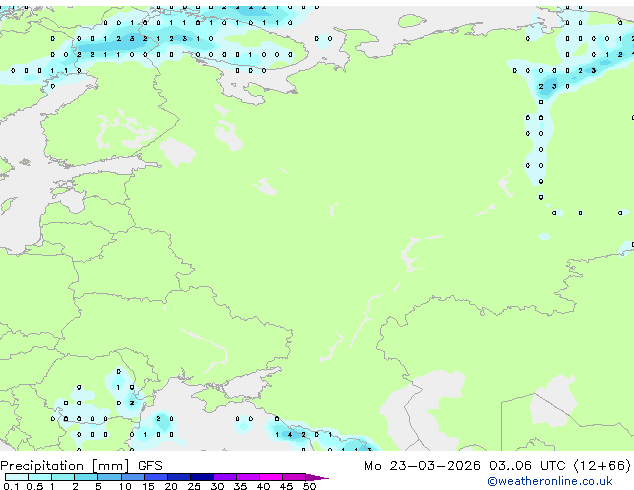Click the arrow tip above 50 mm
This screenshot has width=634, height=490.
point(317,477)
